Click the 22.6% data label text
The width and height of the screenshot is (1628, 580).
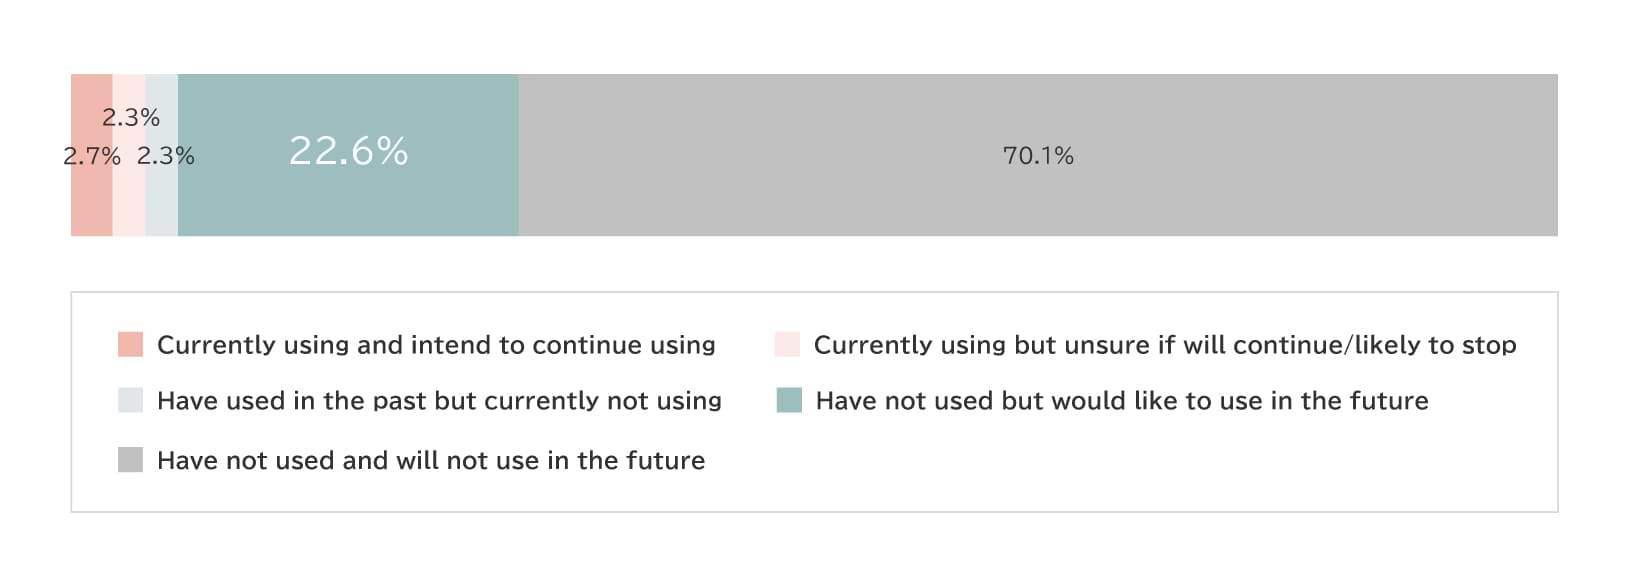click(x=348, y=151)
